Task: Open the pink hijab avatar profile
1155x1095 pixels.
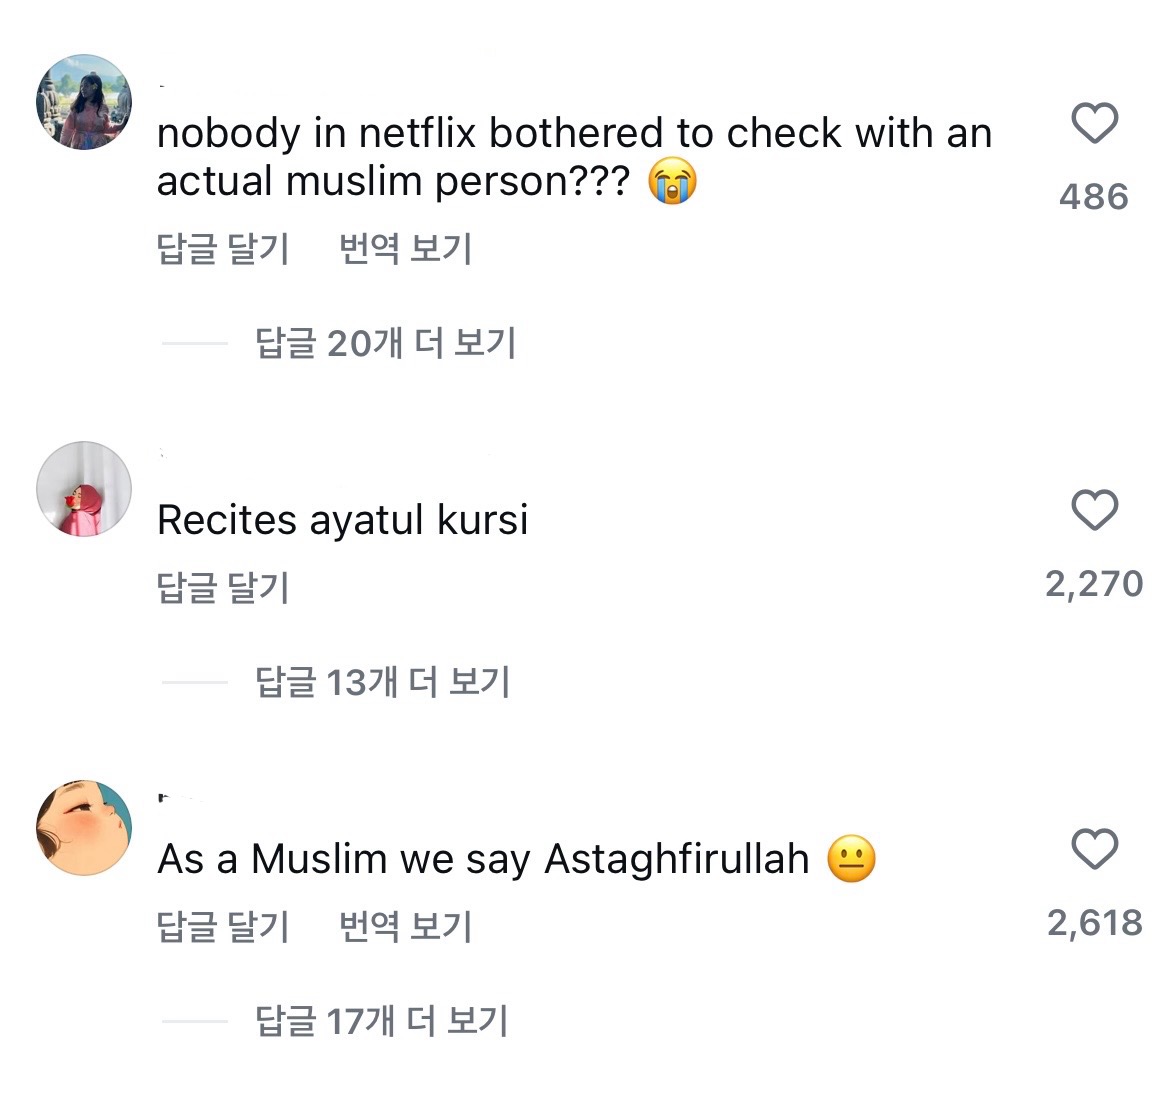Action: point(84,489)
